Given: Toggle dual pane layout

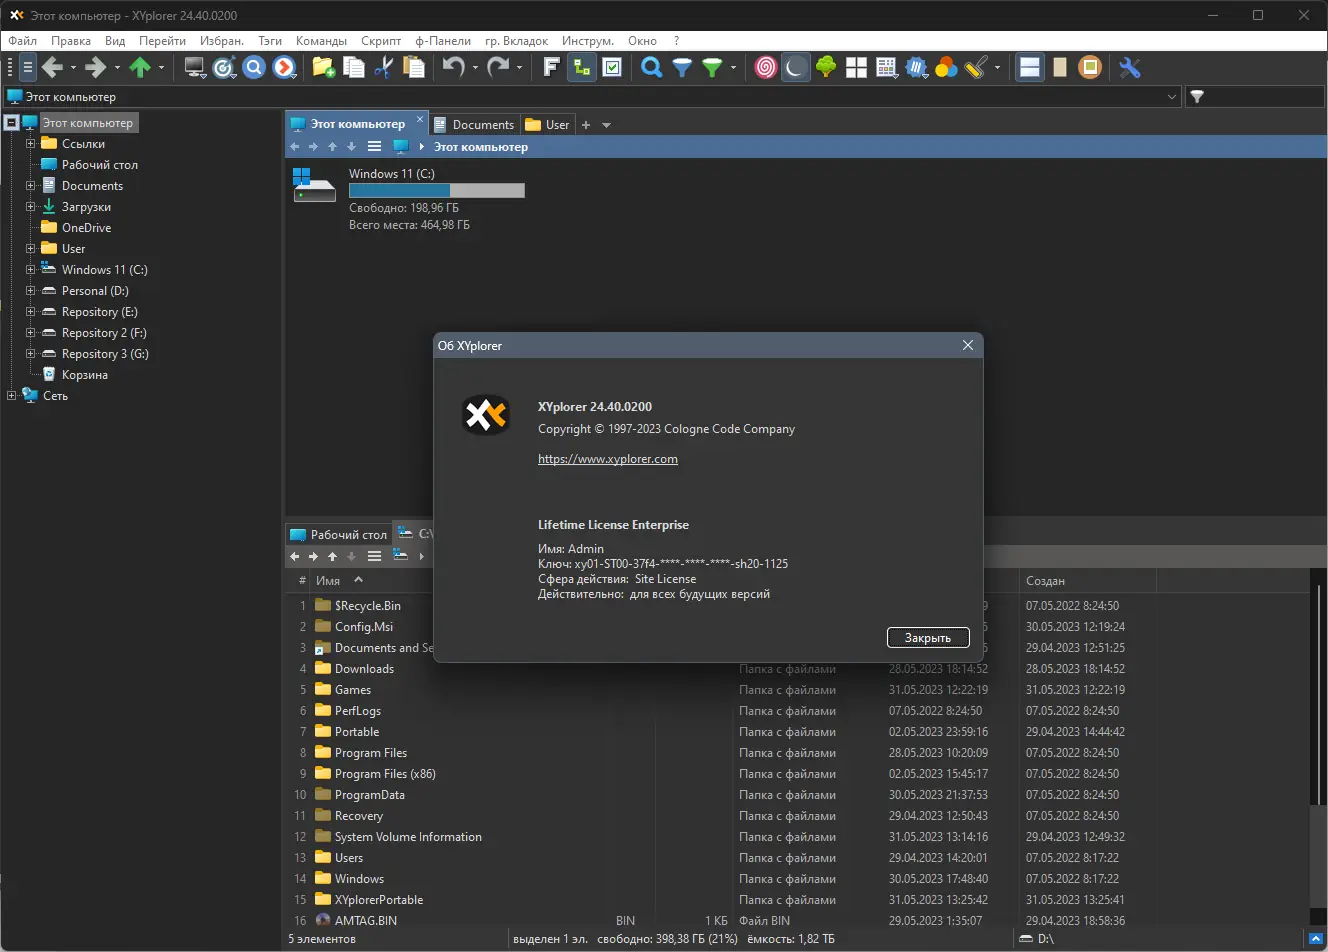Looking at the screenshot, I should [1029, 67].
